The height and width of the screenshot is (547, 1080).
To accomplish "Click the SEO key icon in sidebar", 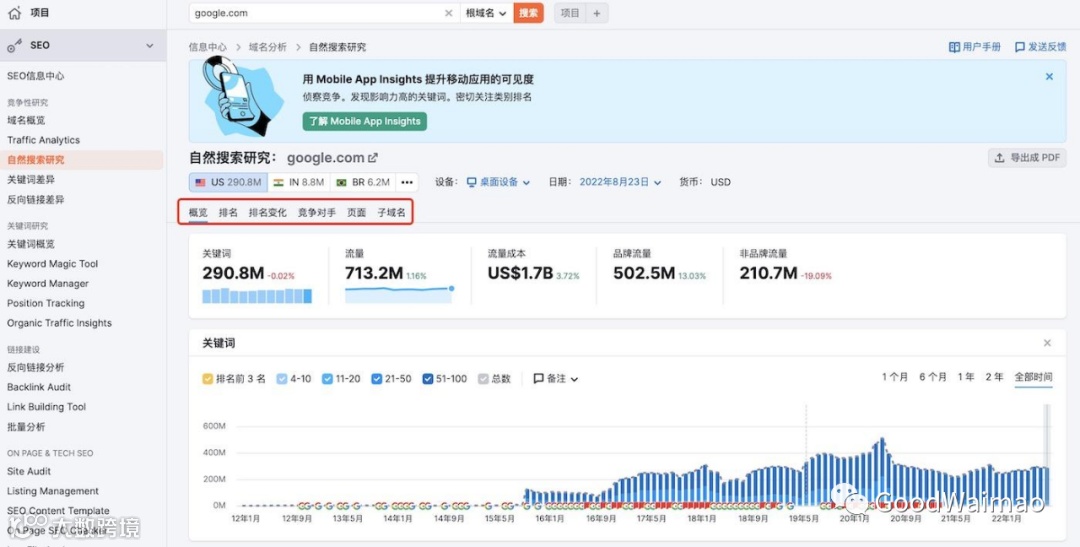I will [x=14, y=45].
